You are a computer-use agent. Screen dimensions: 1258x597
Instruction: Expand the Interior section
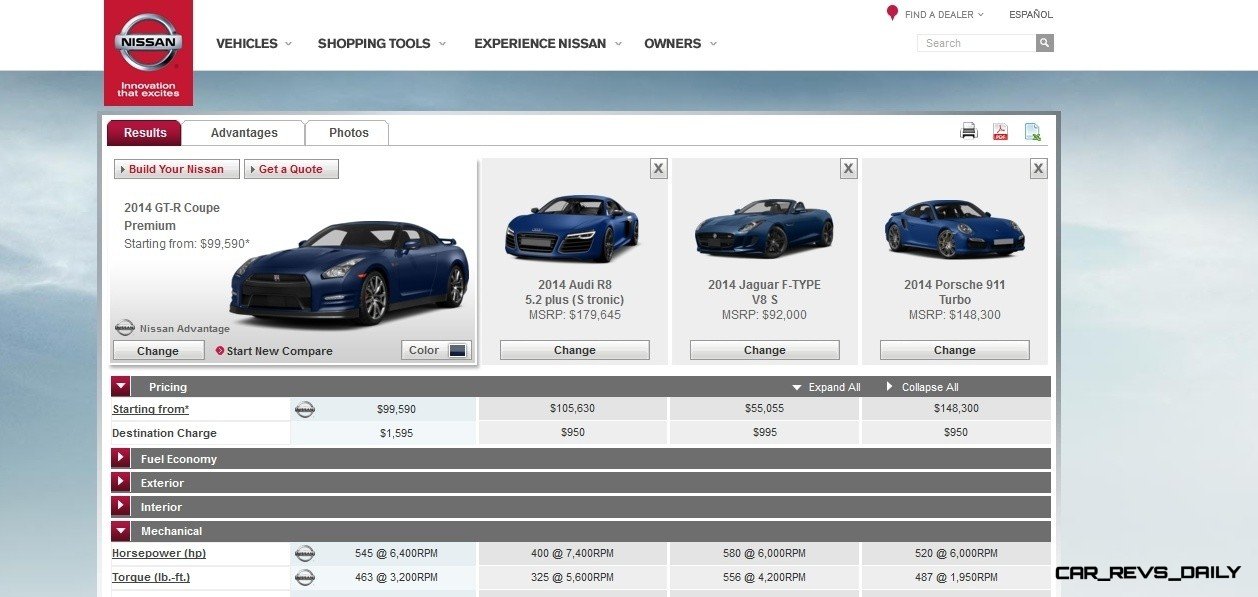coord(121,506)
